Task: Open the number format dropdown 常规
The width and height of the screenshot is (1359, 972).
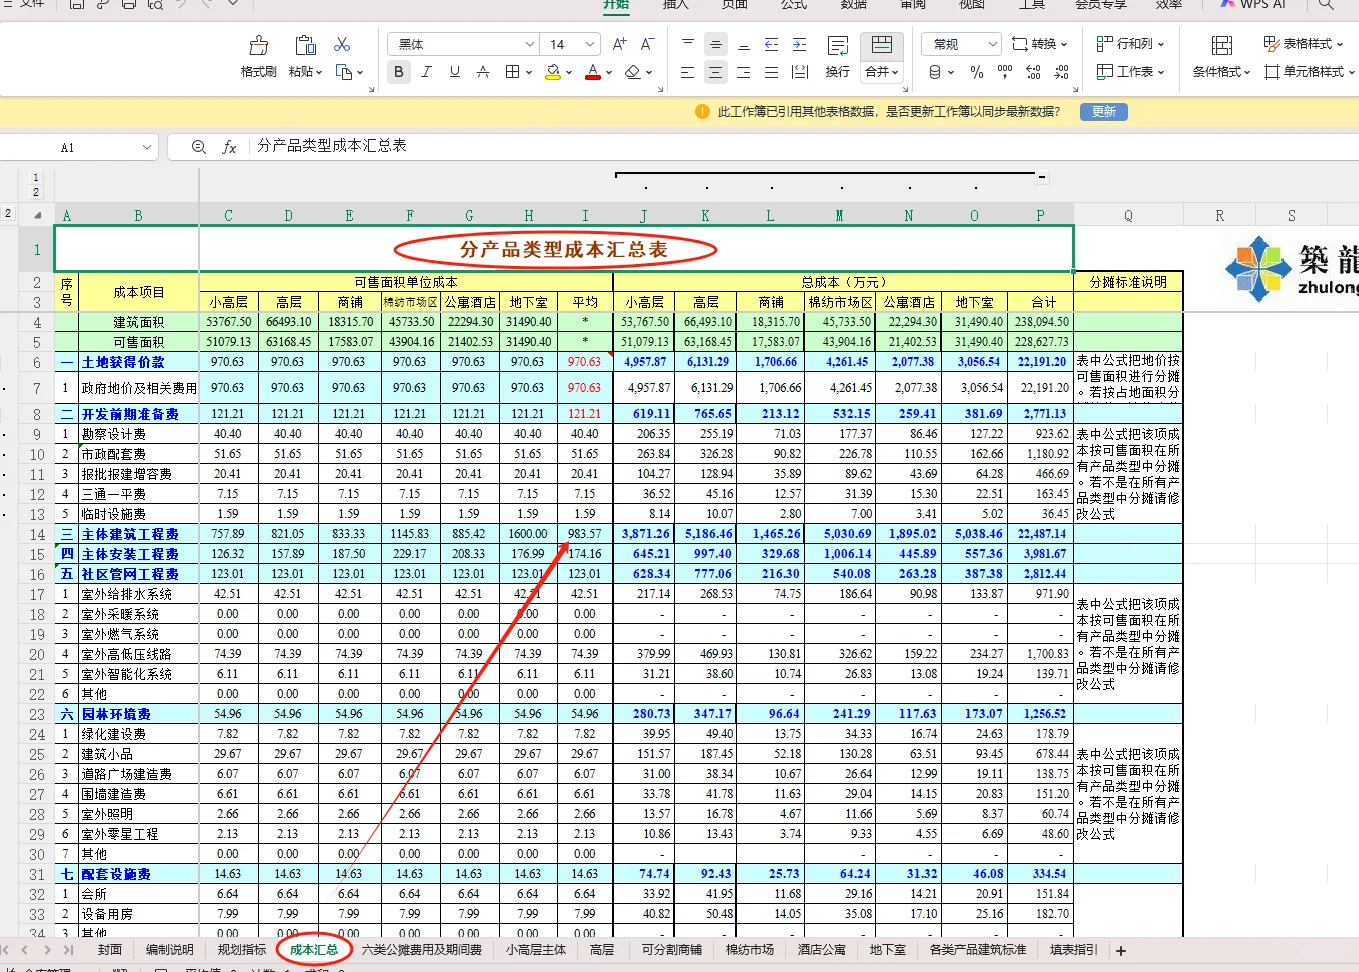Action: click(992, 44)
